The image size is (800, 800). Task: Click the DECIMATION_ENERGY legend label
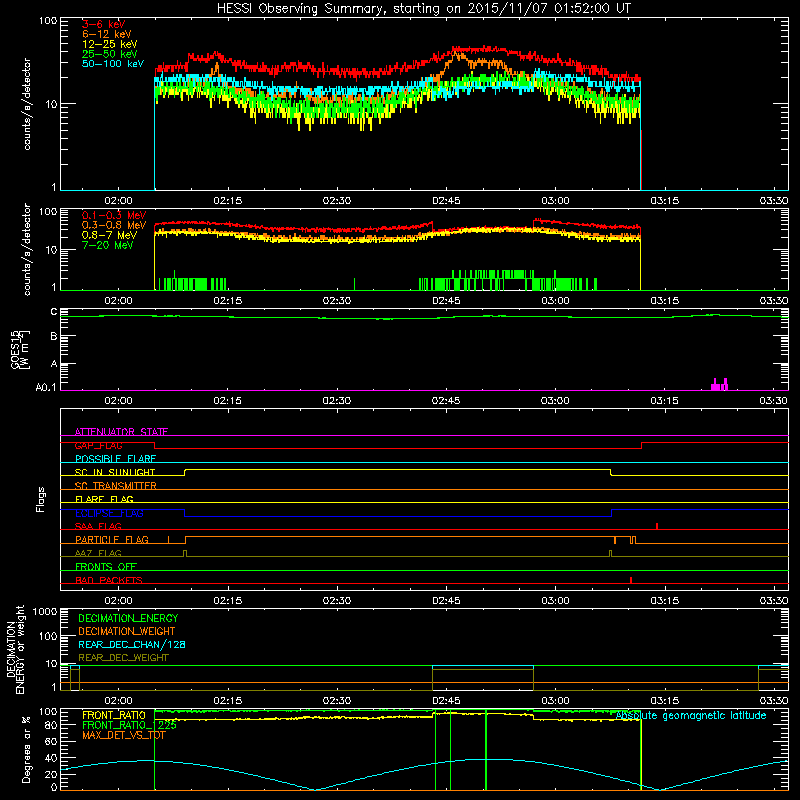128,618
